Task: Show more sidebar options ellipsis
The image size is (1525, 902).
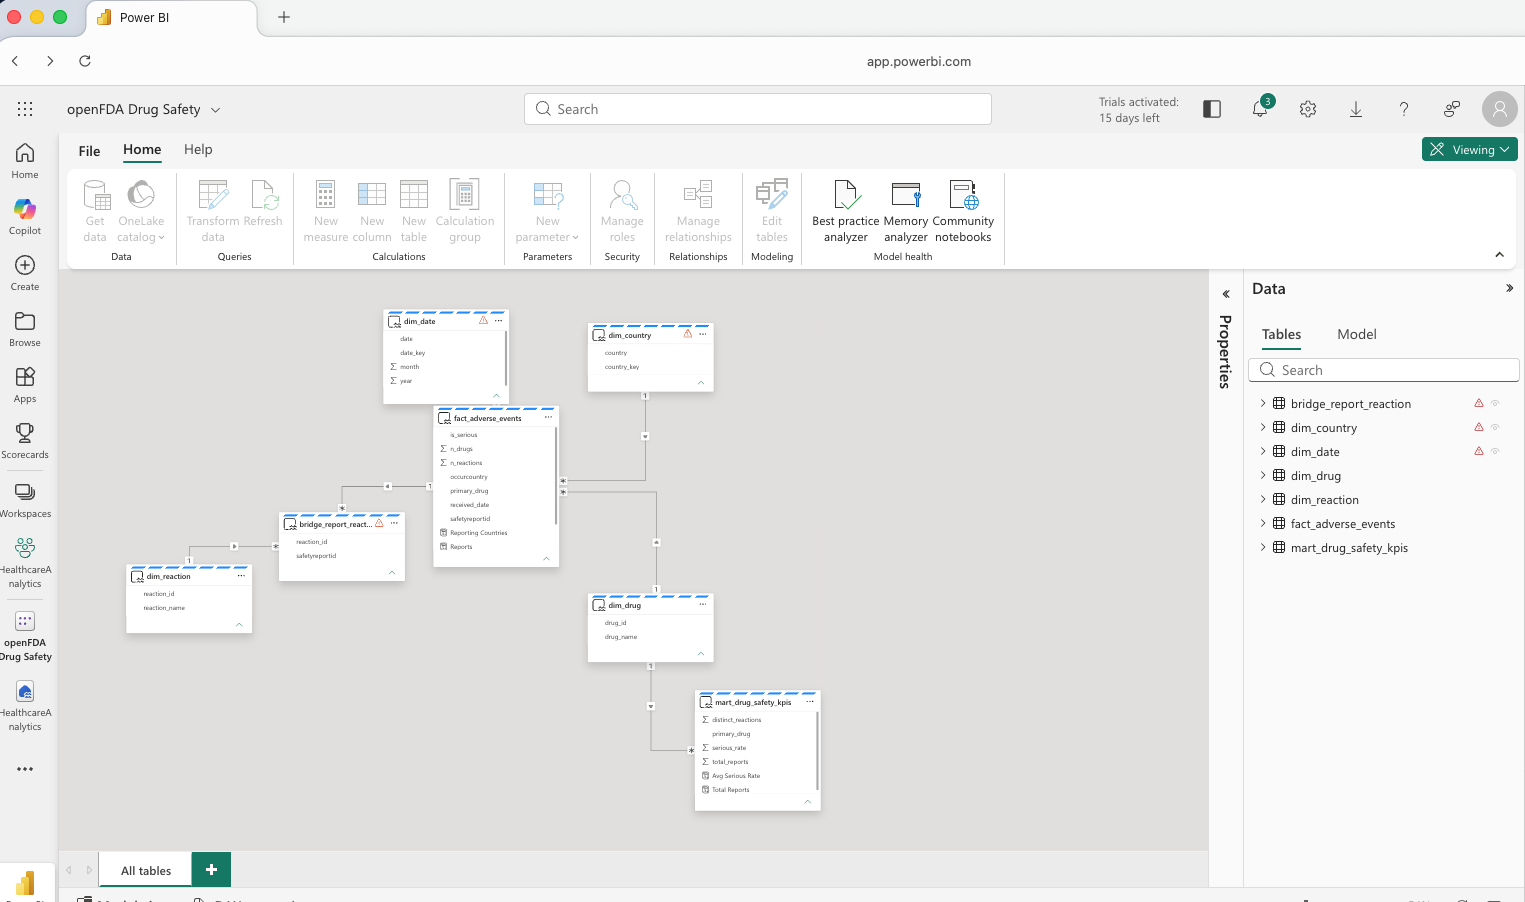Action: coord(25,769)
